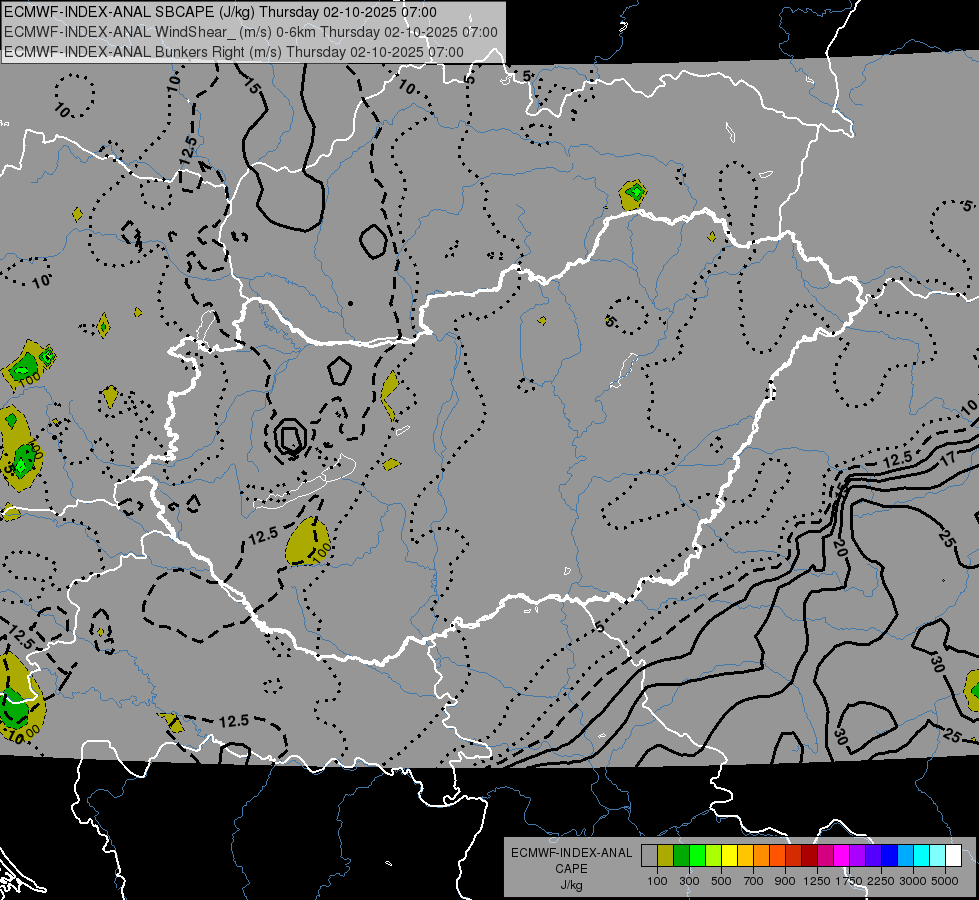Viewport: 979px width, 900px height.
Task: Select the pure yellow legend swatch
Action: tap(729, 855)
